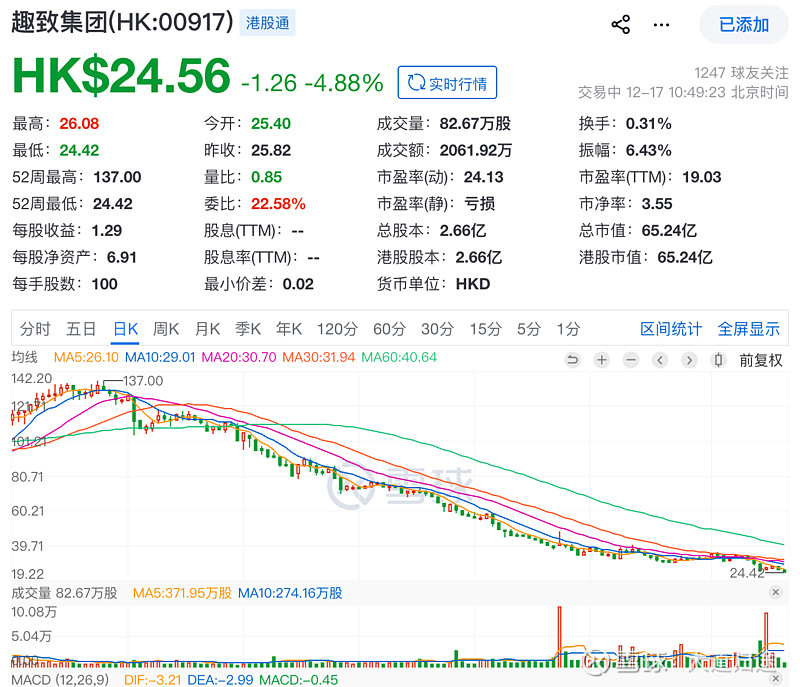Switch to the 1分 chart
Image resolution: width=800 pixels, height=687 pixels.
coord(568,329)
